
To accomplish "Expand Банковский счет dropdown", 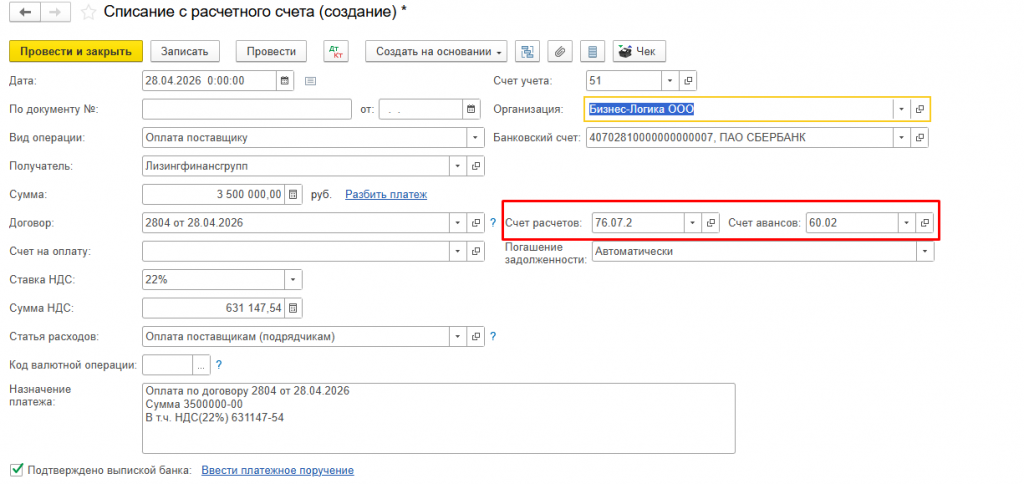I will (903, 138).
